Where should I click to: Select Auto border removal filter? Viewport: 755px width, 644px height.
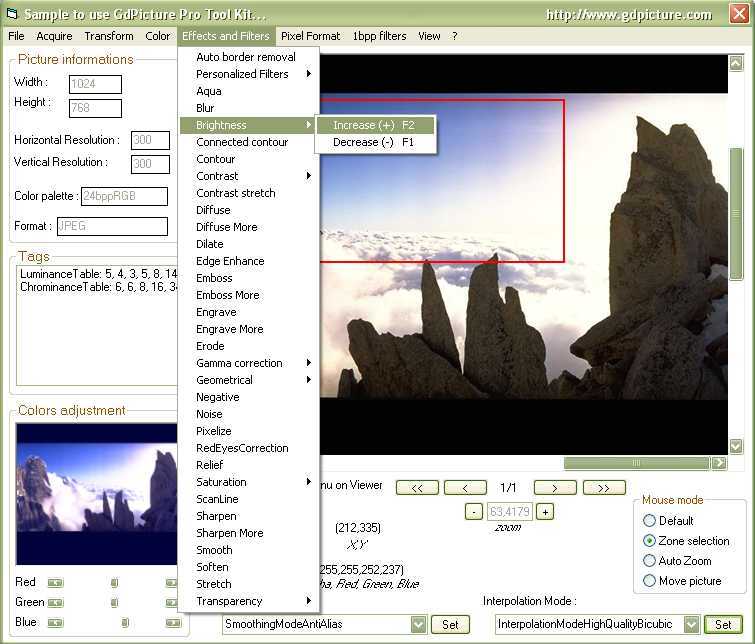click(249, 57)
